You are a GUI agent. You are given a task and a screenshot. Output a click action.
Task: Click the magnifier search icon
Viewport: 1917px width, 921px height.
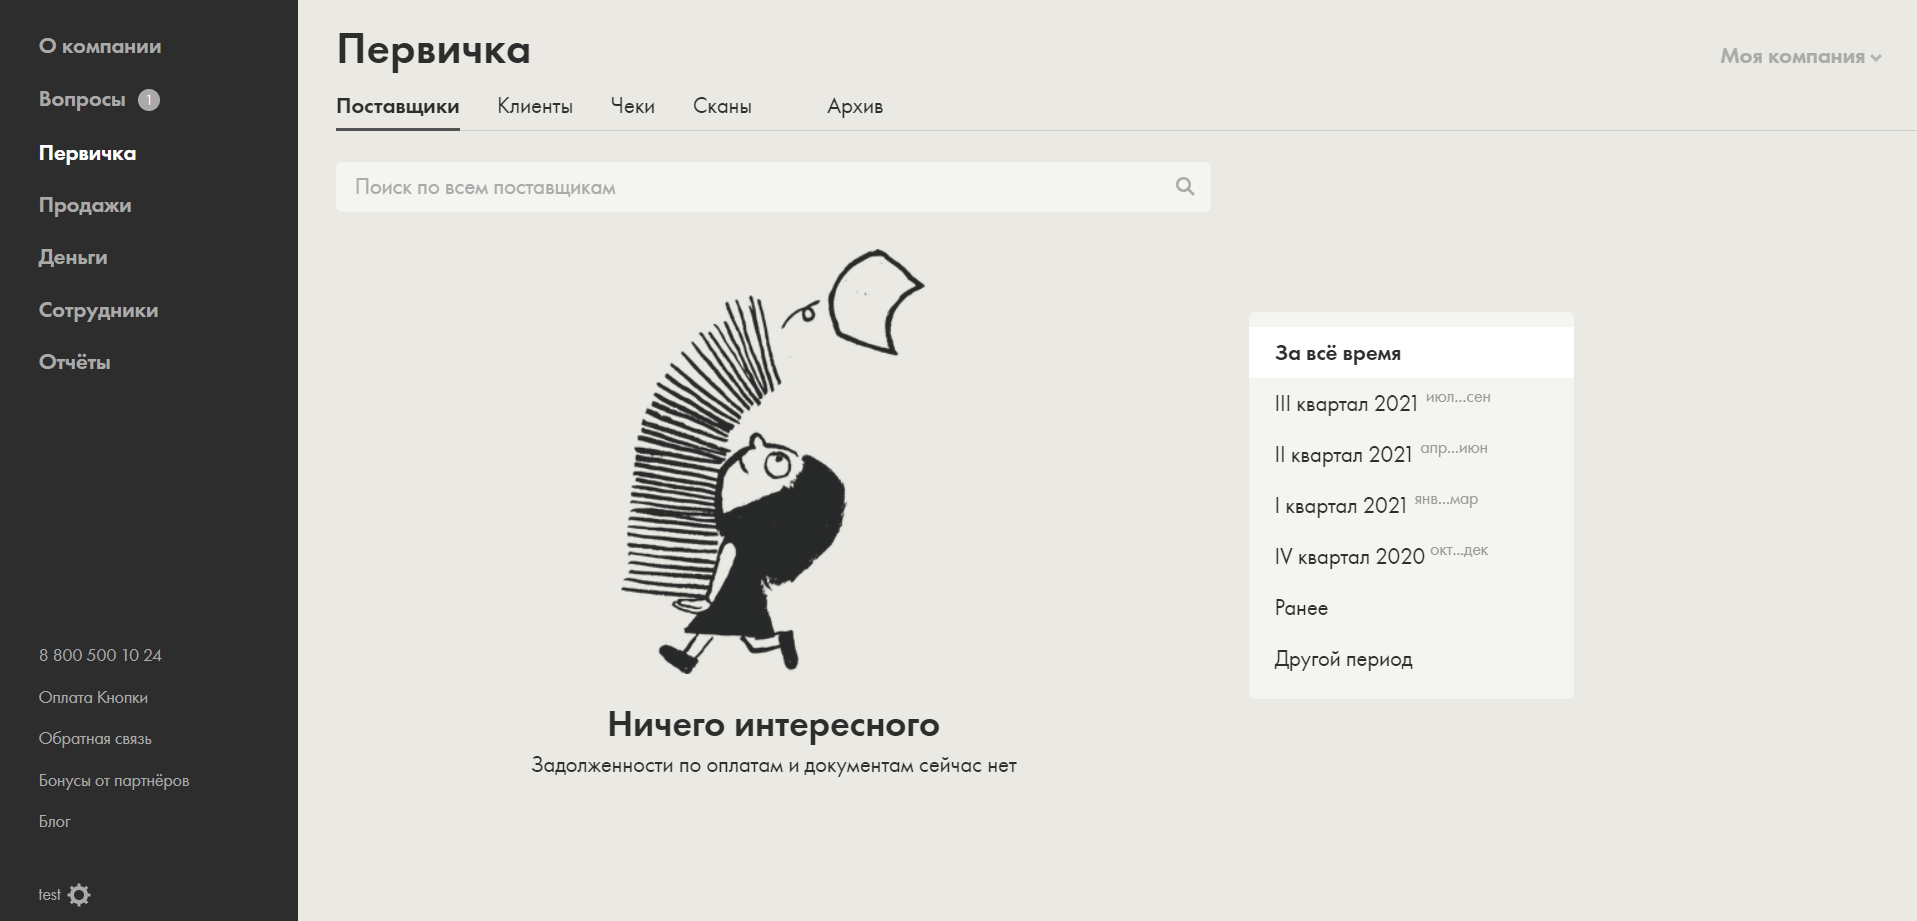1185,186
